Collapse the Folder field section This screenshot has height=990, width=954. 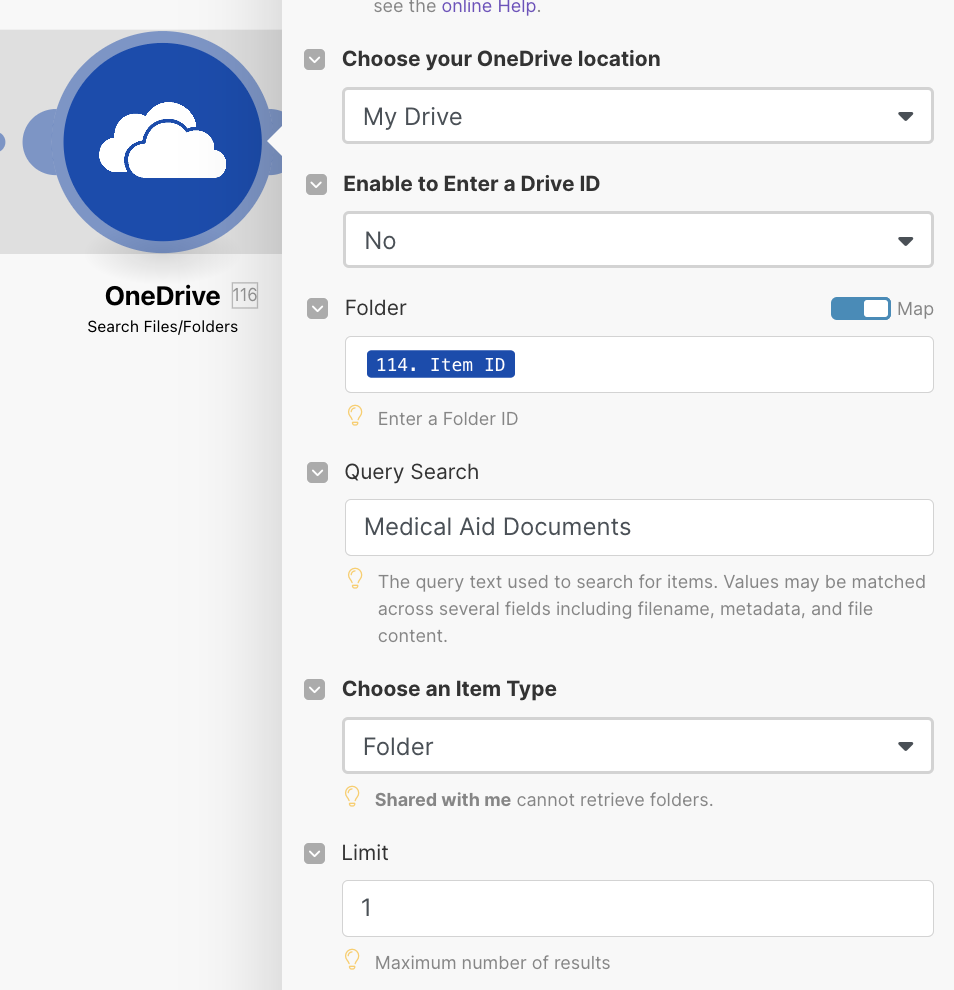point(317,309)
